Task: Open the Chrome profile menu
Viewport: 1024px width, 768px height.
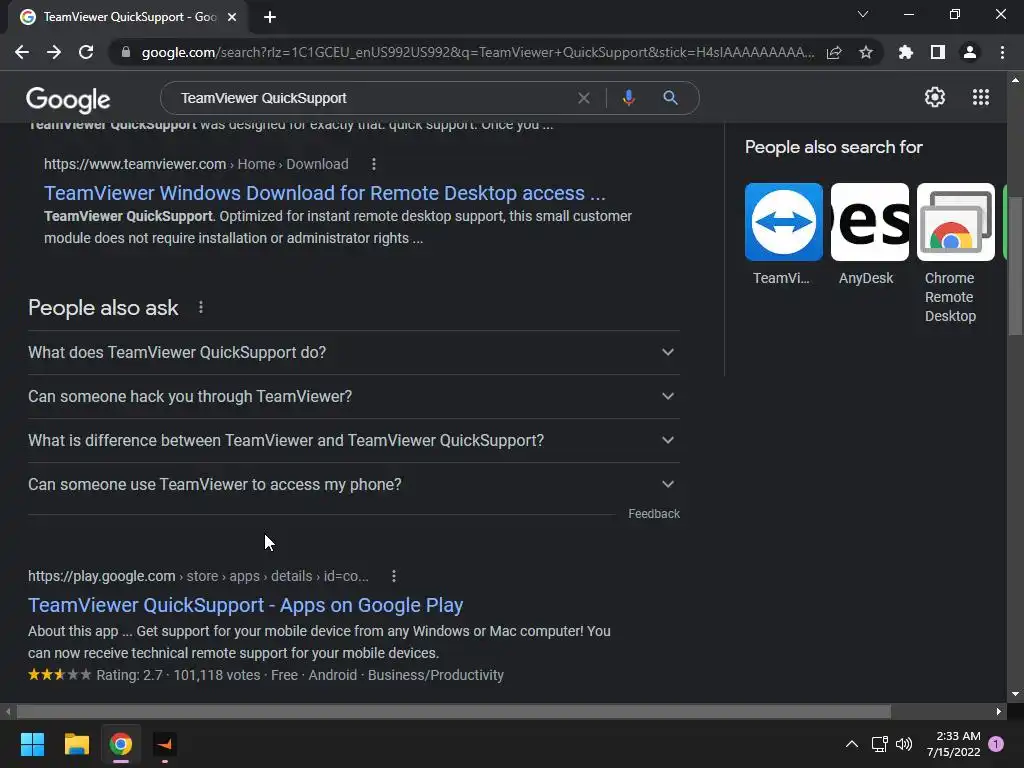Action: (970, 52)
